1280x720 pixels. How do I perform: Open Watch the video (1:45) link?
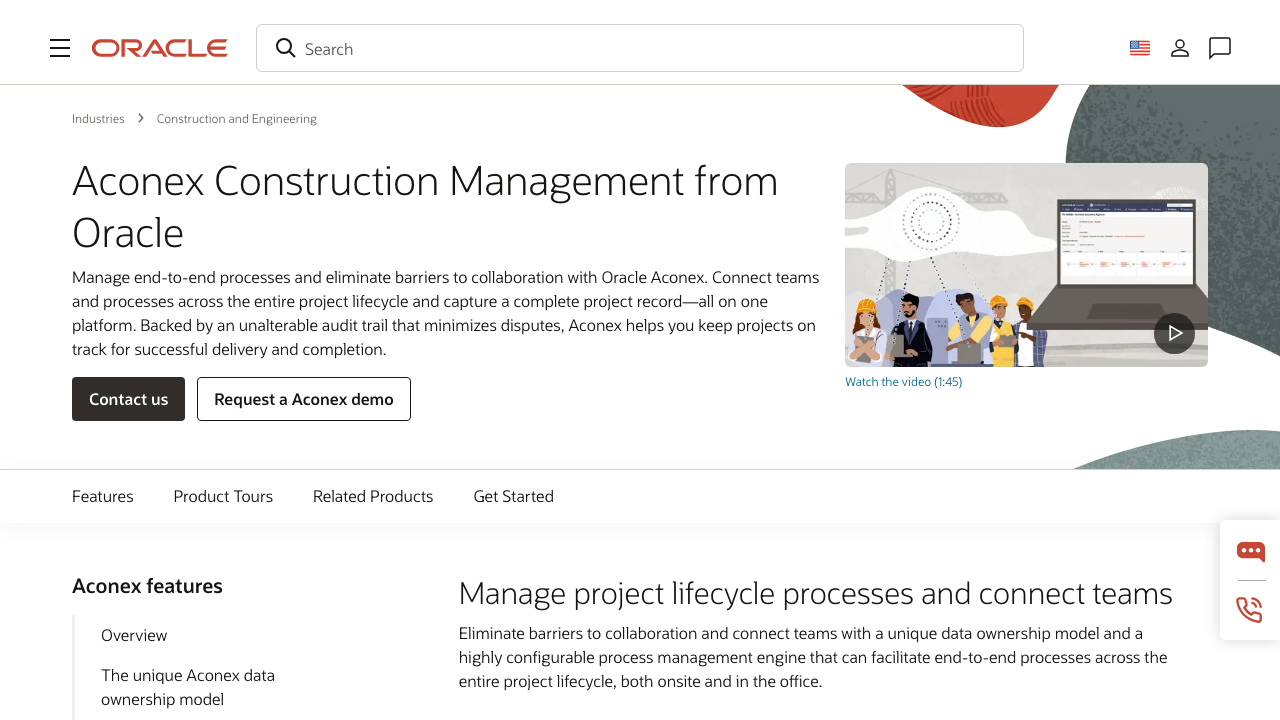pos(903,381)
